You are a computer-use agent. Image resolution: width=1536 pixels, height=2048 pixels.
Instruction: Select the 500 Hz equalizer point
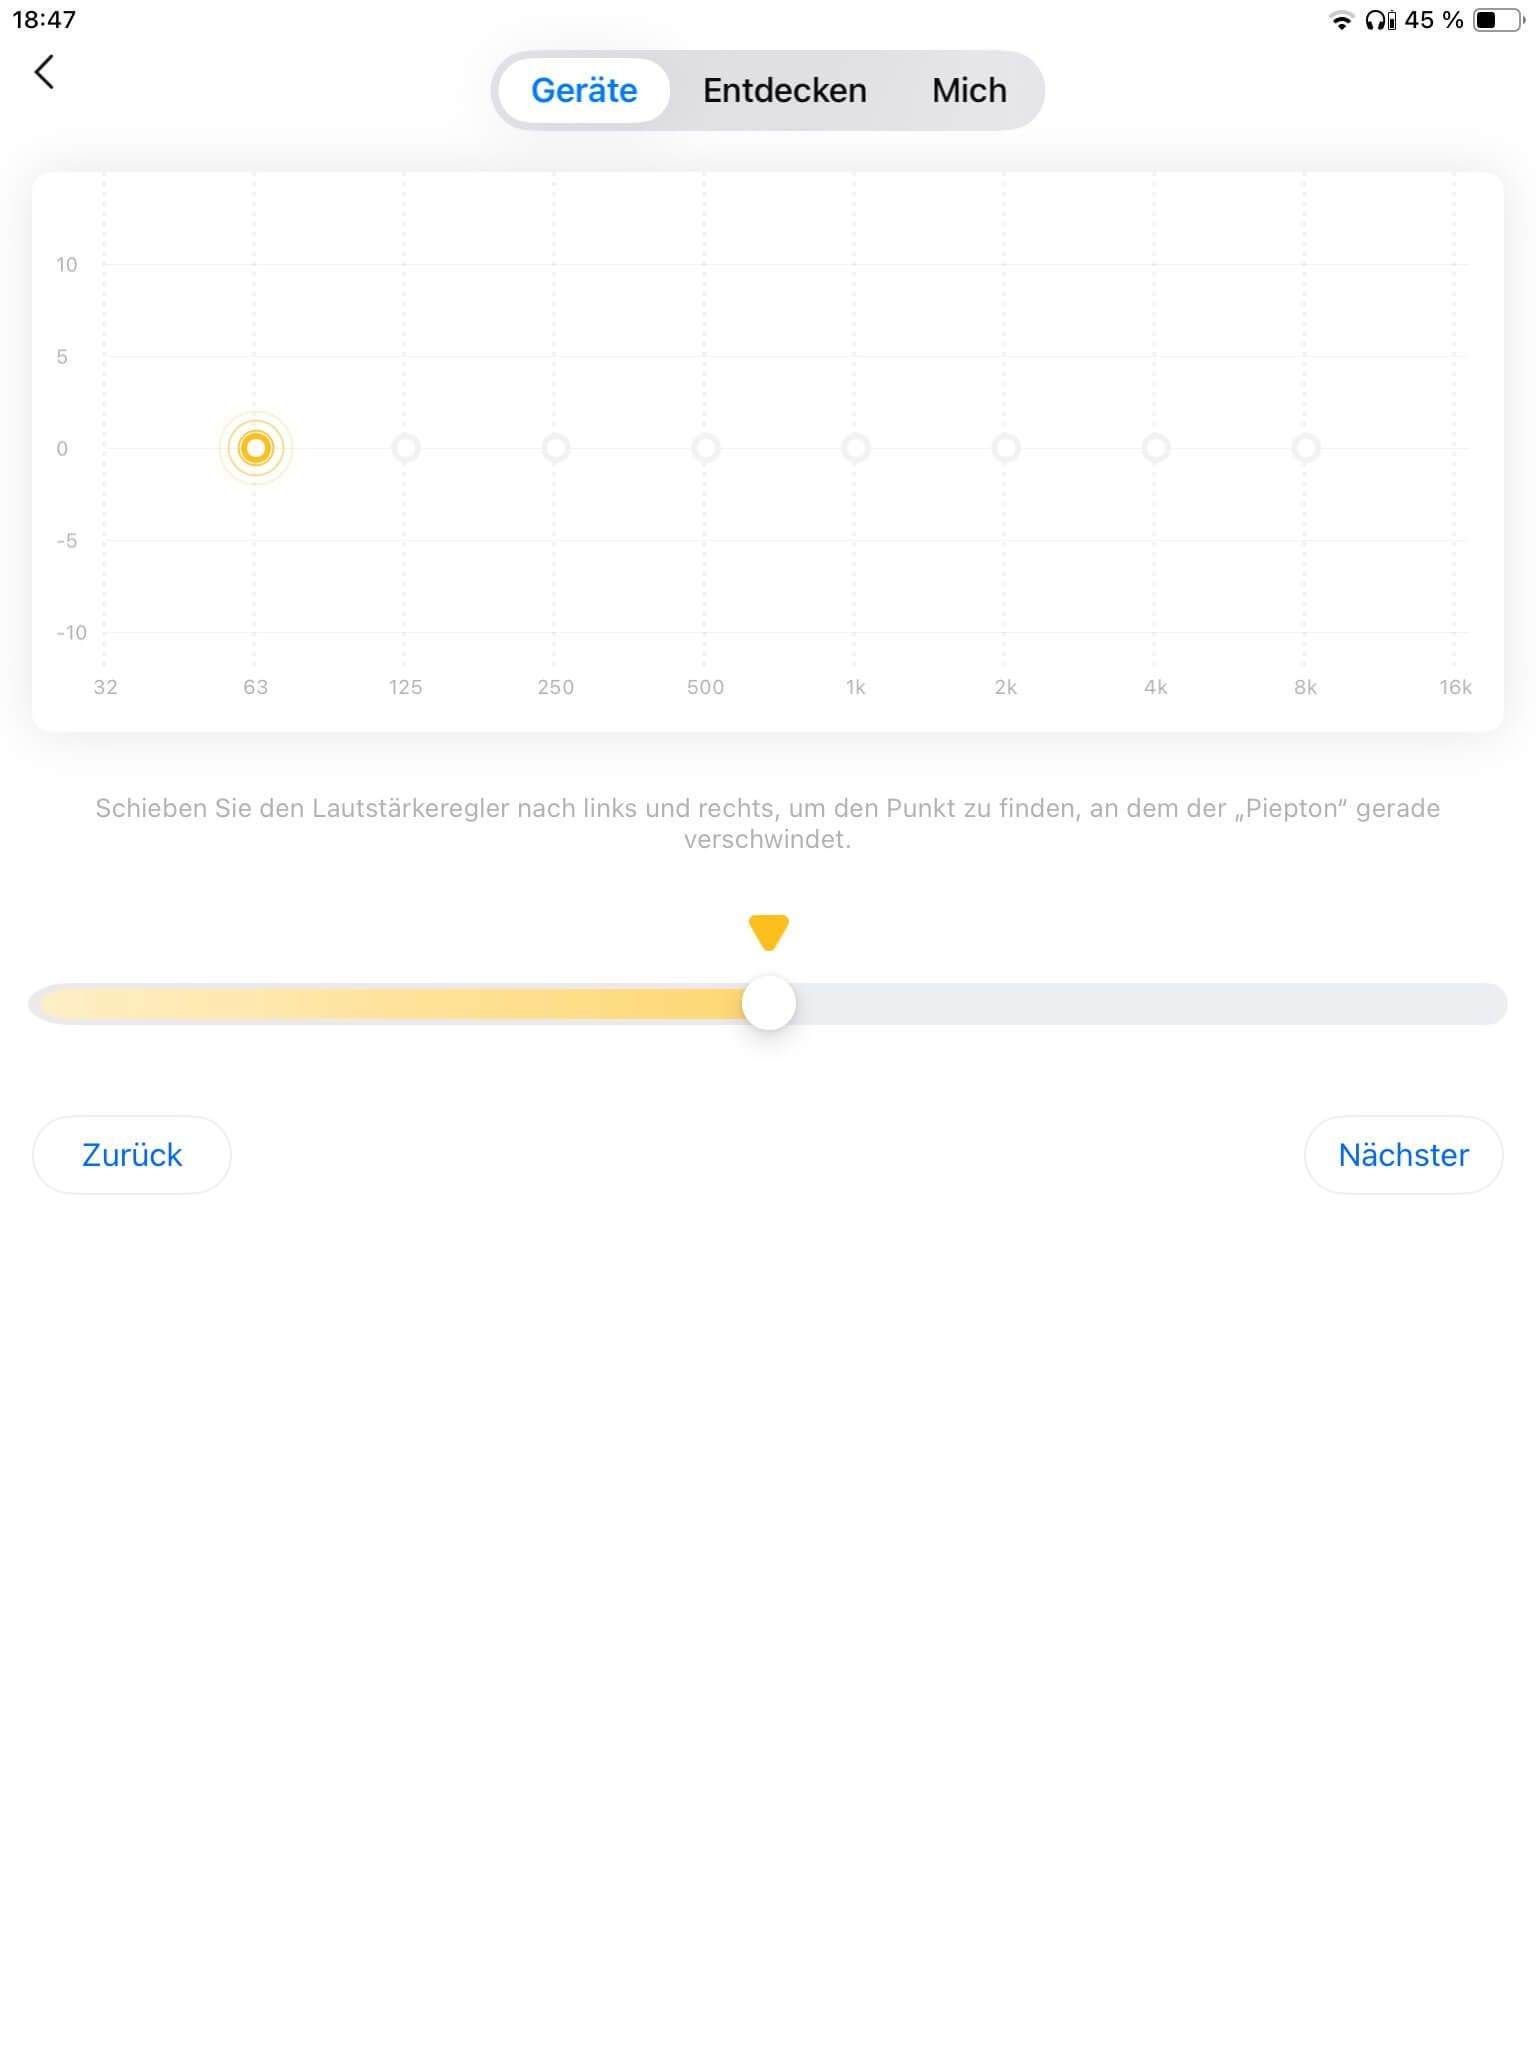click(x=706, y=448)
